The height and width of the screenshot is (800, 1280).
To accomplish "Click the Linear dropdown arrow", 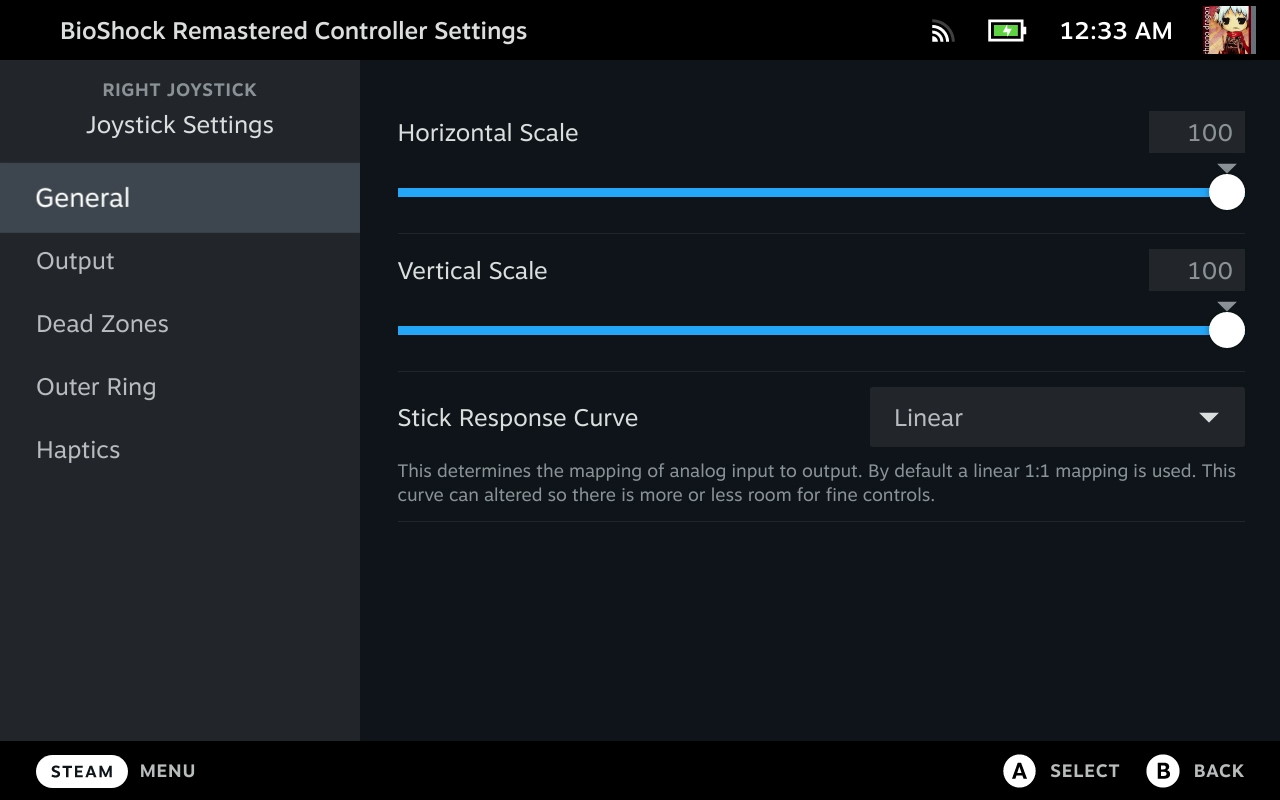I will (x=1208, y=417).
